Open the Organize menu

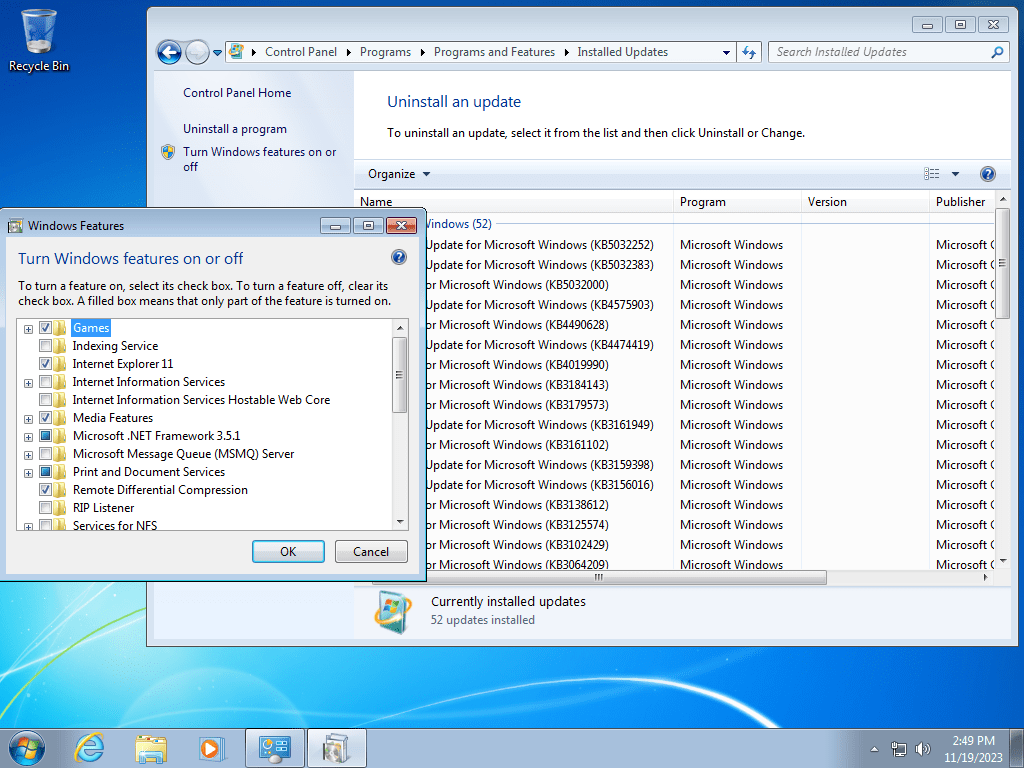click(398, 174)
